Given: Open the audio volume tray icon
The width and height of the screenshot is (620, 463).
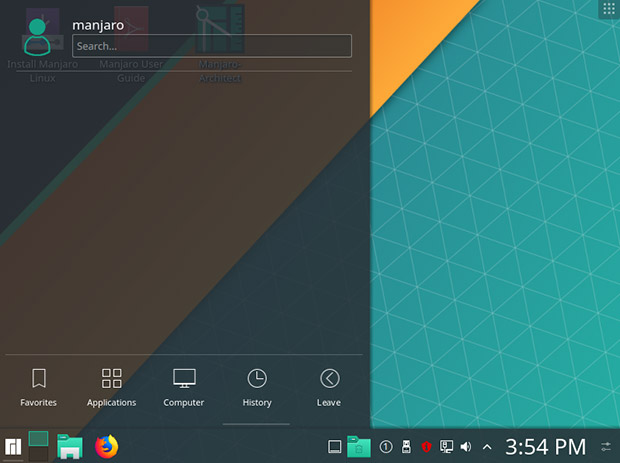Looking at the screenshot, I should tap(466, 447).
